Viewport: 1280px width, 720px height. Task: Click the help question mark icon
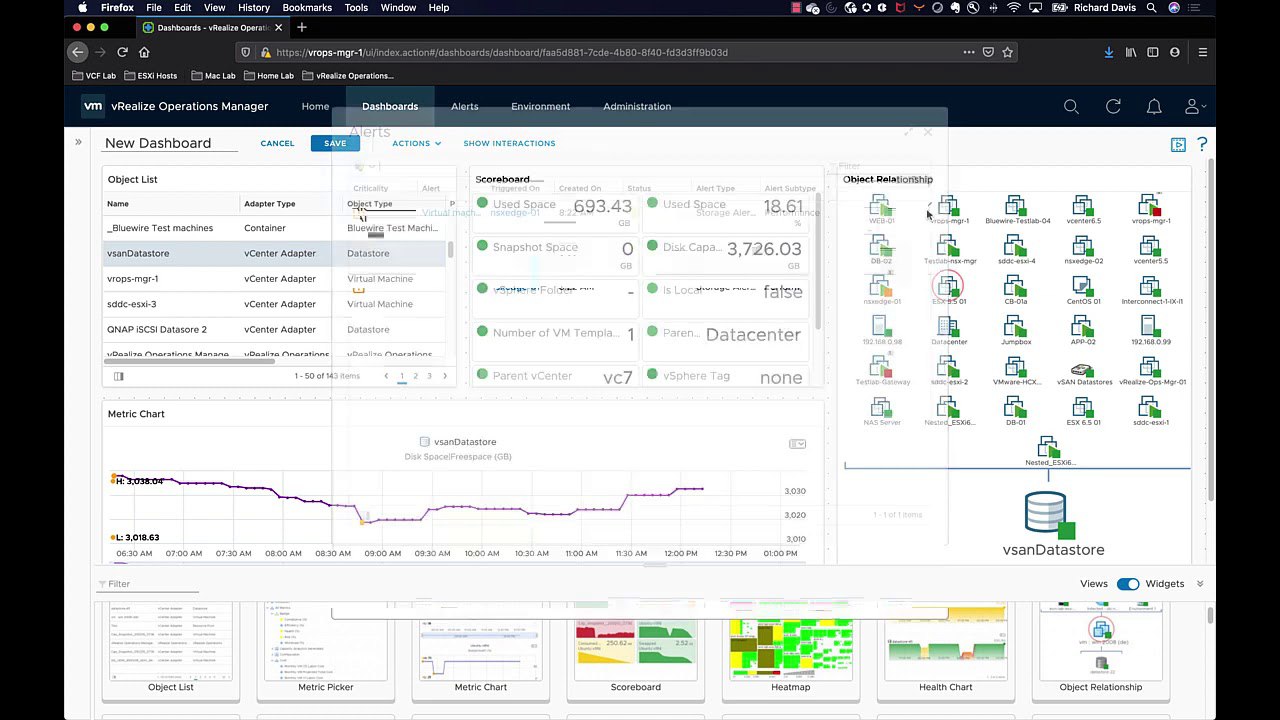tap(1202, 145)
